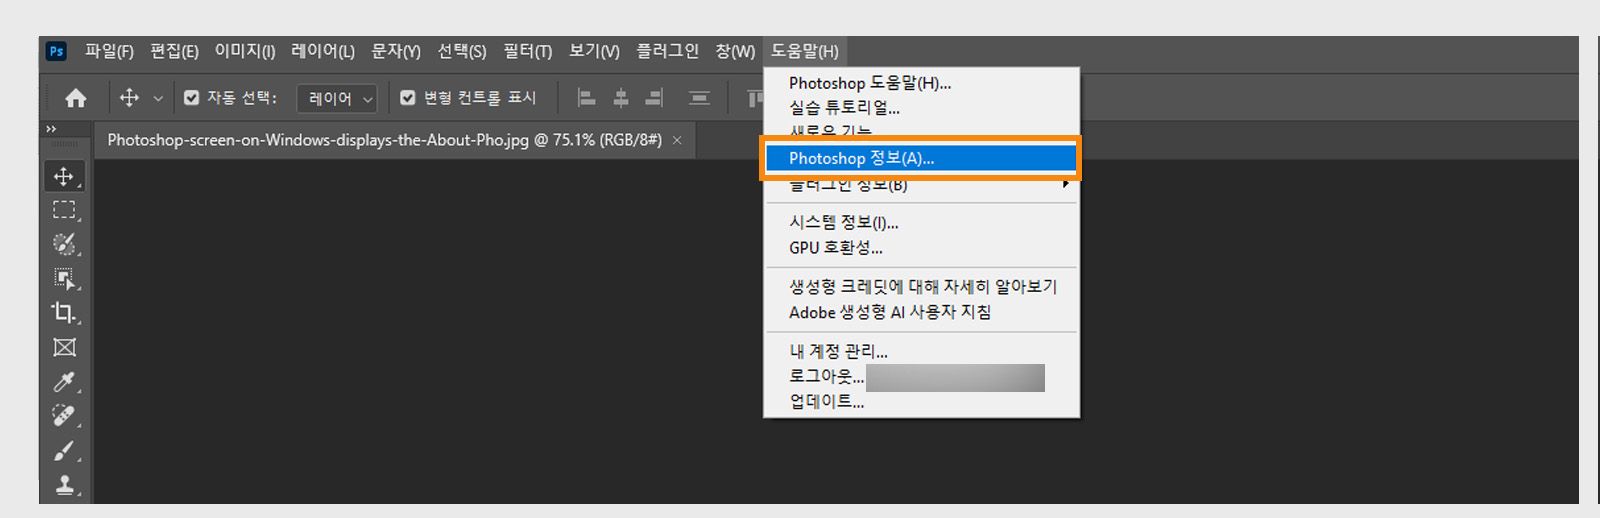Open the tool preset picker chevron
The height and width of the screenshot is (518, 1600).
coord(158,98)
